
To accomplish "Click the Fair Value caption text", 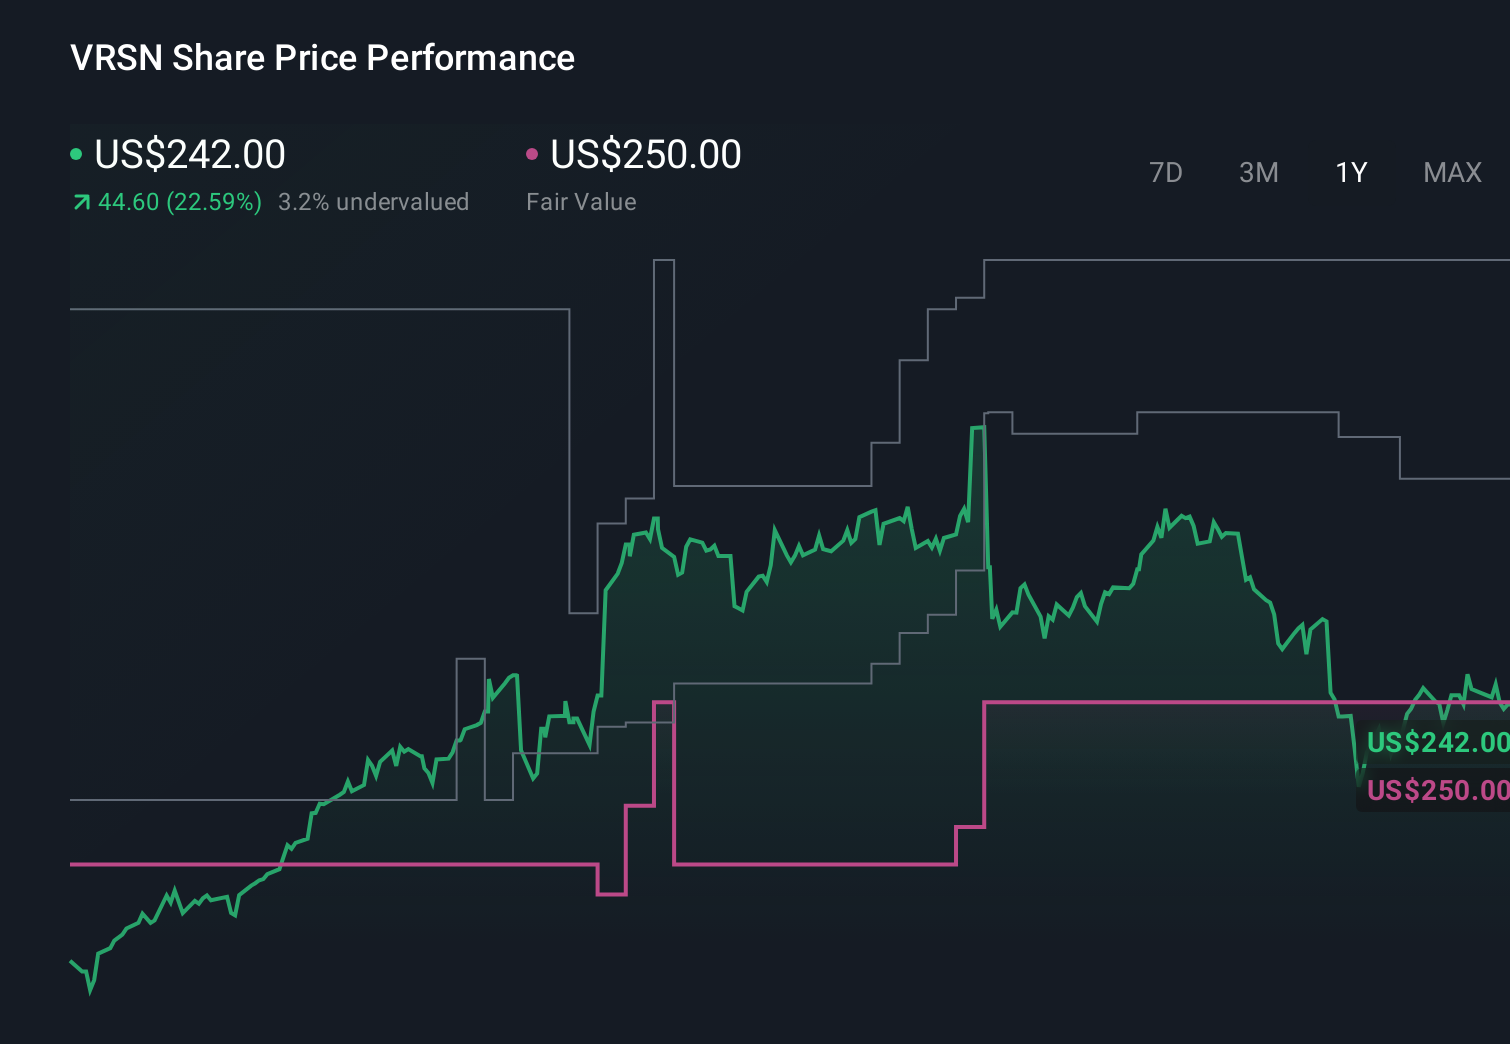I will pos(580,201).
